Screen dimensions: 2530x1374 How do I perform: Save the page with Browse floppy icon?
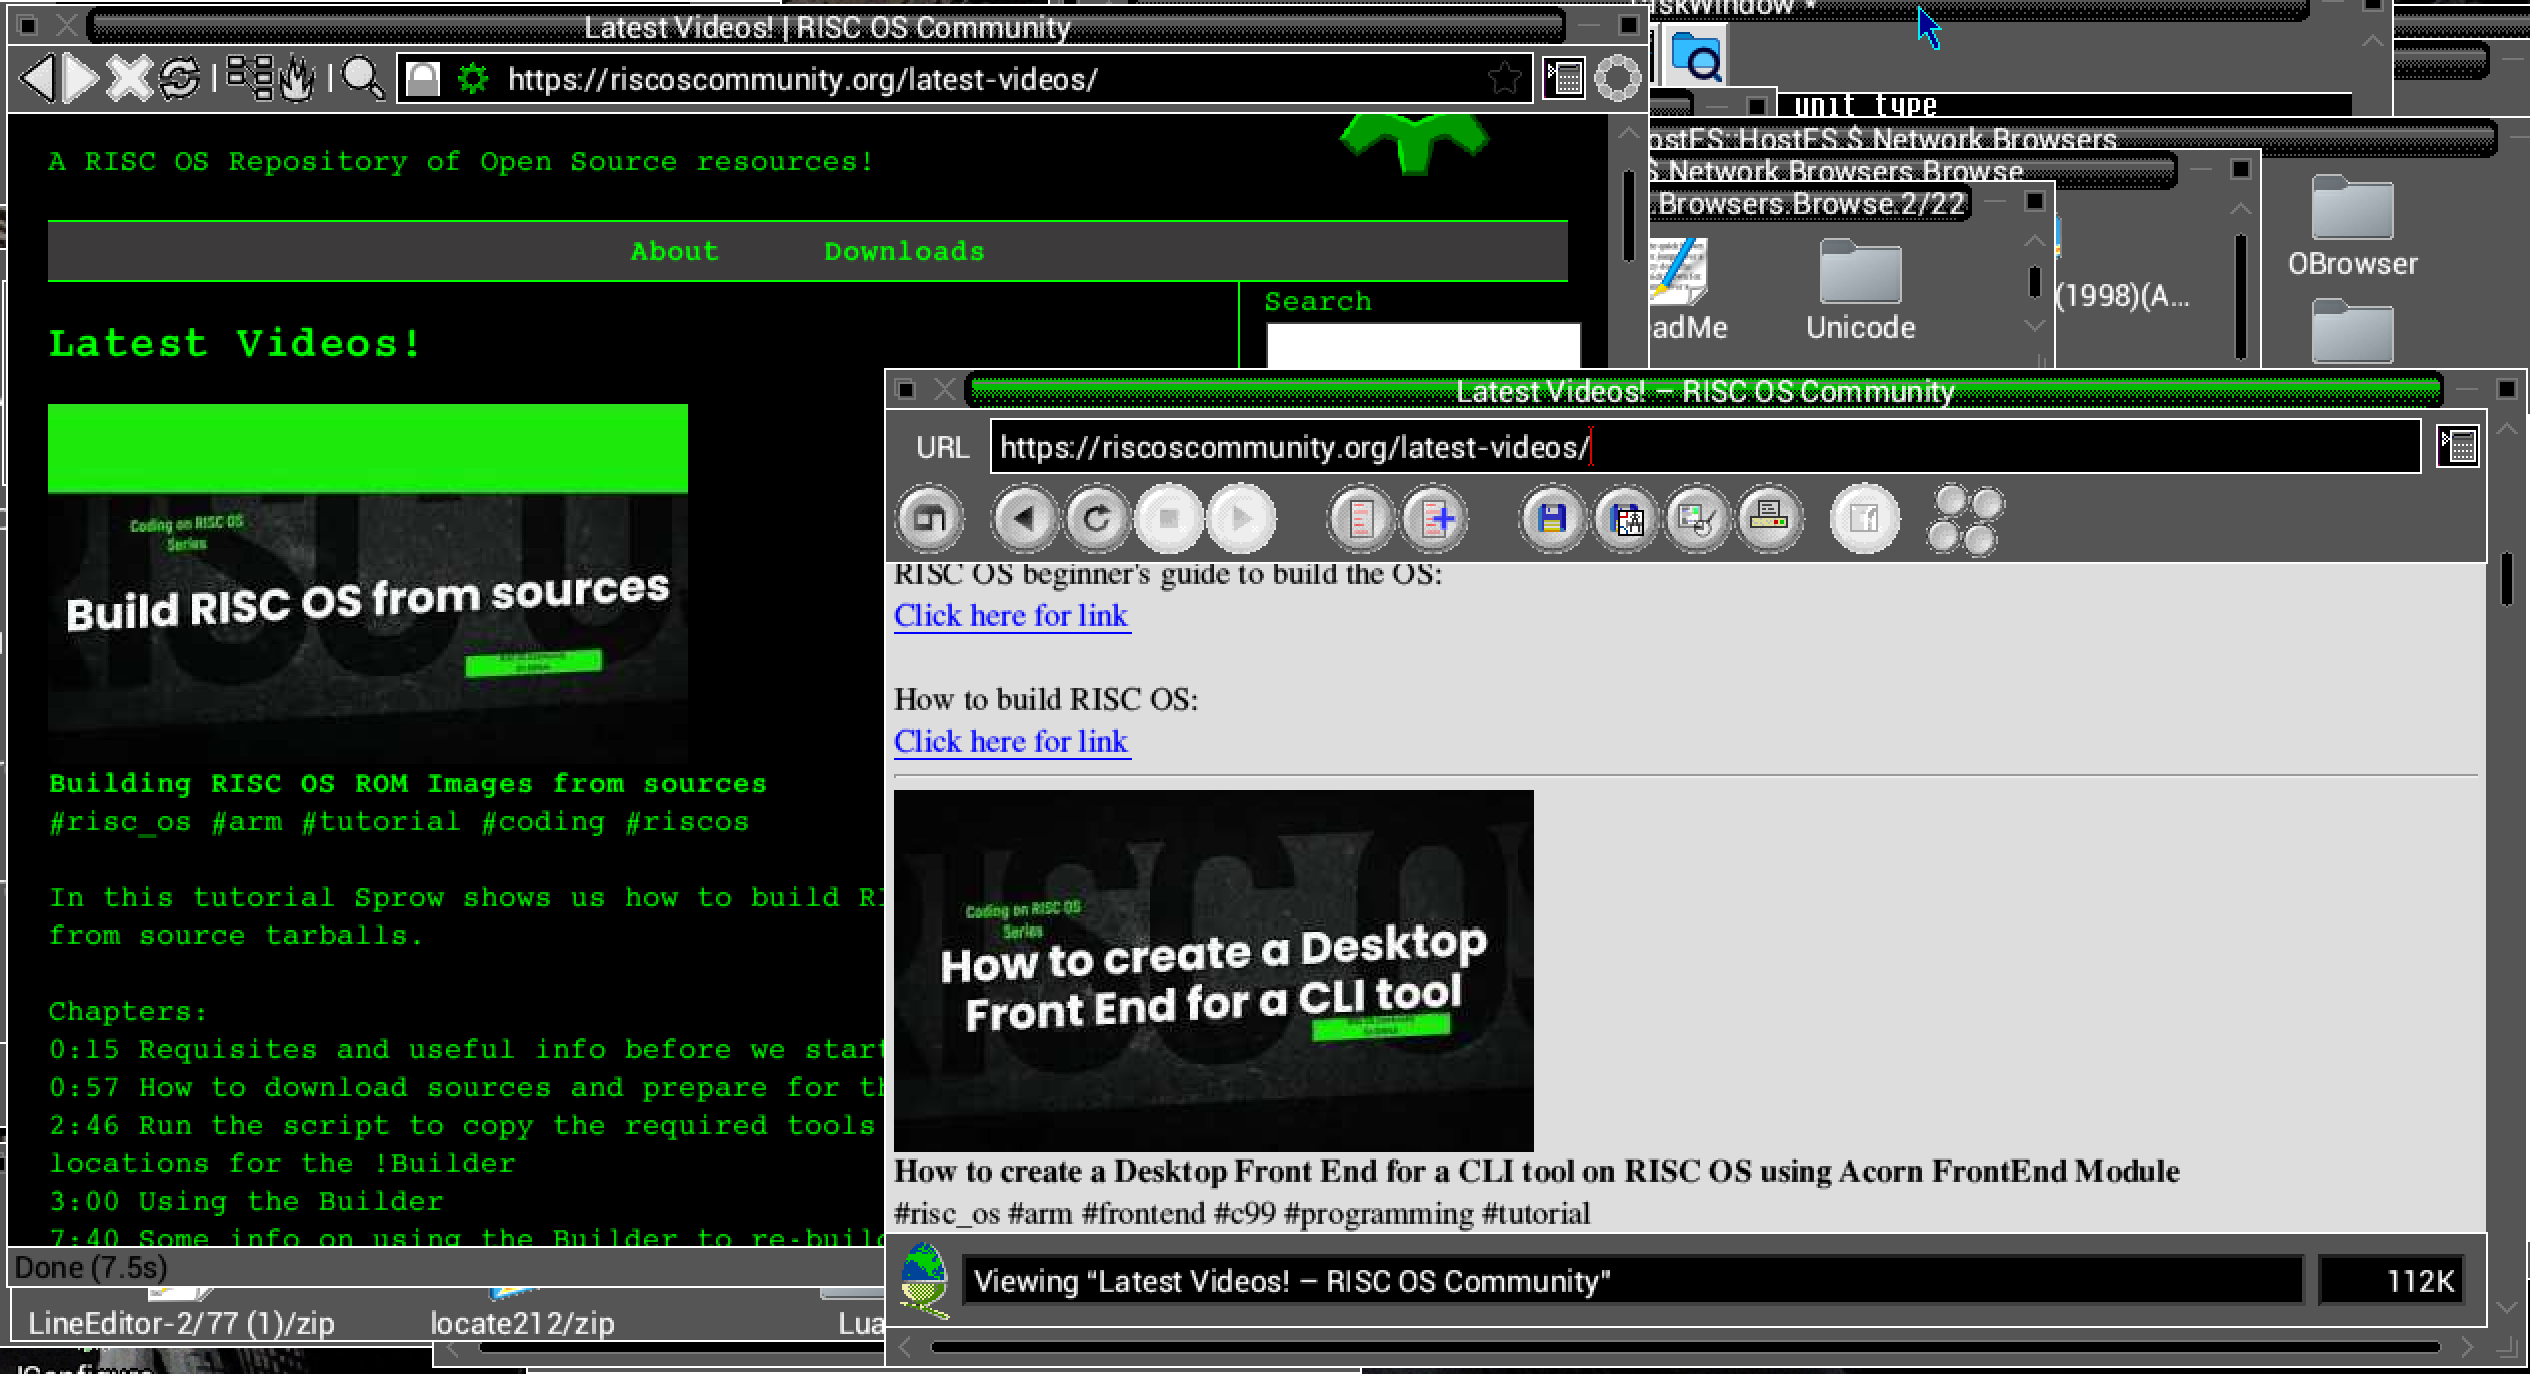1552,519
